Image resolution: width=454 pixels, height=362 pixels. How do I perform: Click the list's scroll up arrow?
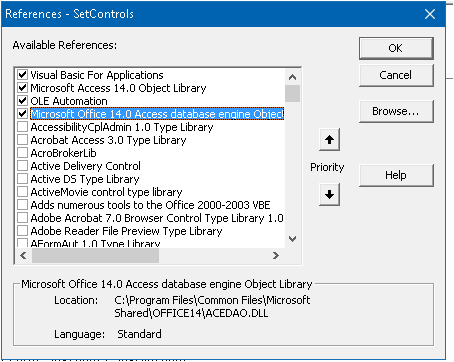(293, 77)
